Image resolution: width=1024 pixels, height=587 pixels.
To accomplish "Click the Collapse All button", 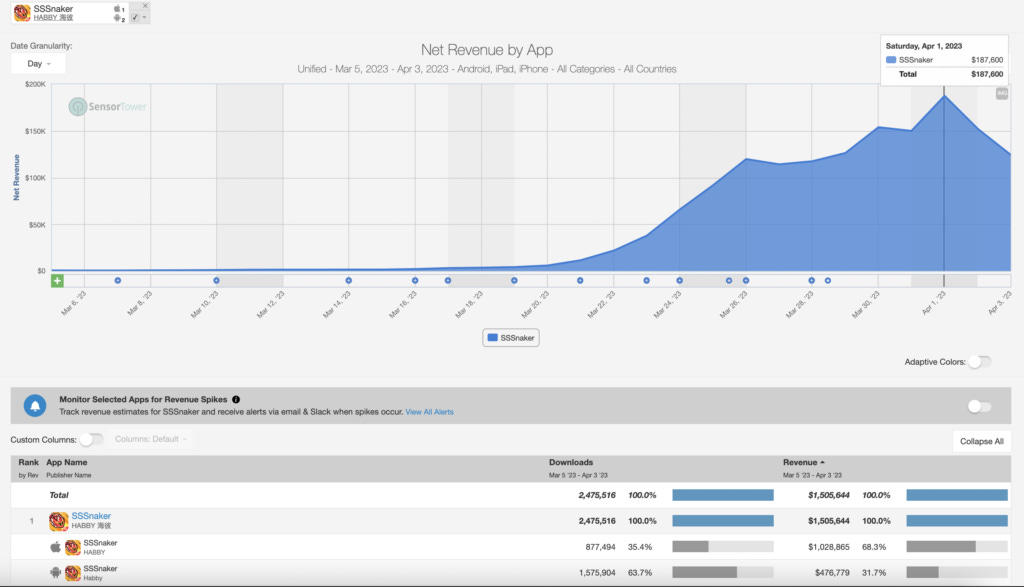I will [x=982, y=441].
